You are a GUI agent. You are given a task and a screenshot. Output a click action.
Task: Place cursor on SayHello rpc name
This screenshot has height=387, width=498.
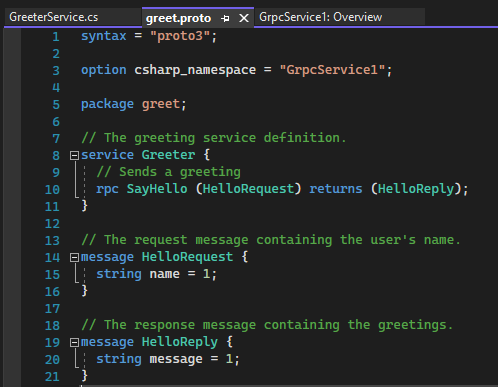coord(157,189)
